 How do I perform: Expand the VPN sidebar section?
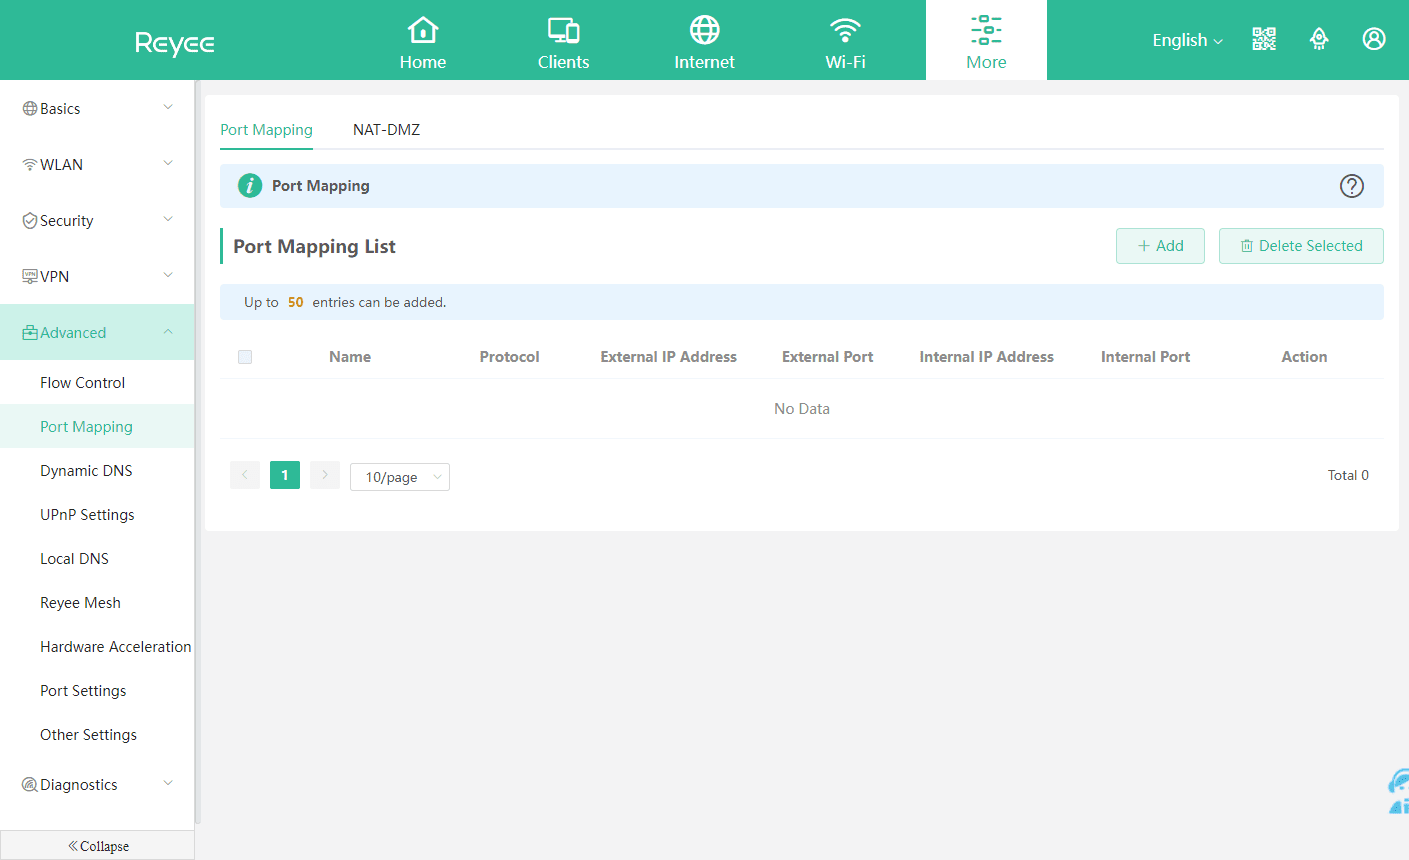coord(97,277)
